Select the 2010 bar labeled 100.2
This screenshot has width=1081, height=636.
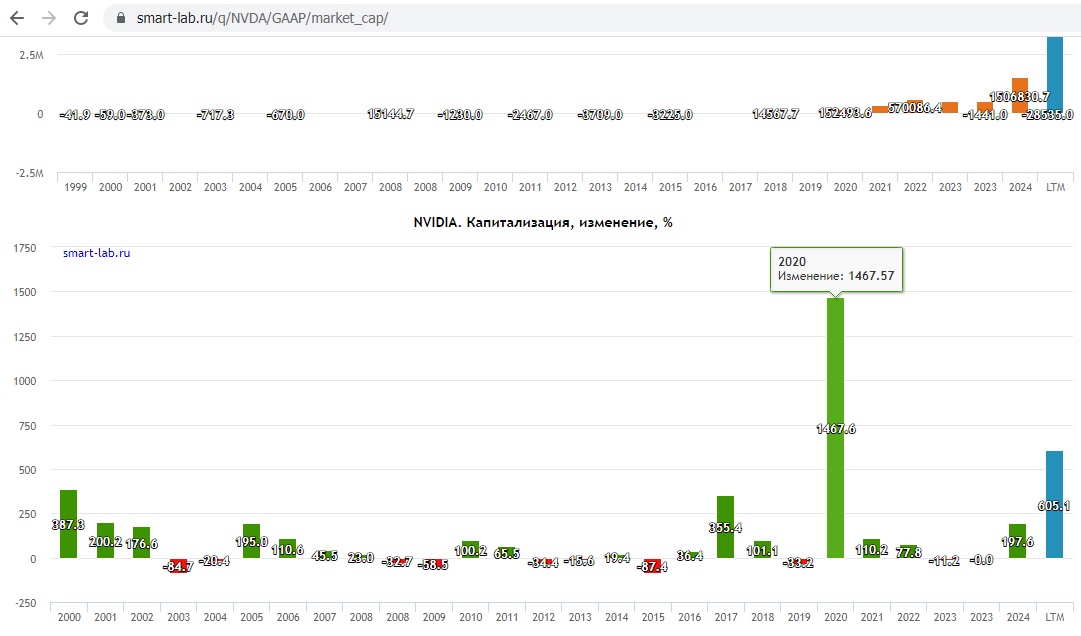click(470, 549)
